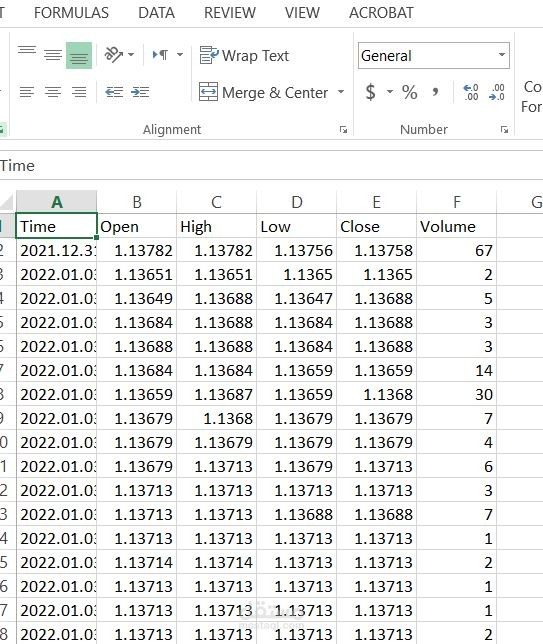Expand Merge & Center dropdown arrow
The height and width of the screenshot is (644, 543).
point(341,92)
